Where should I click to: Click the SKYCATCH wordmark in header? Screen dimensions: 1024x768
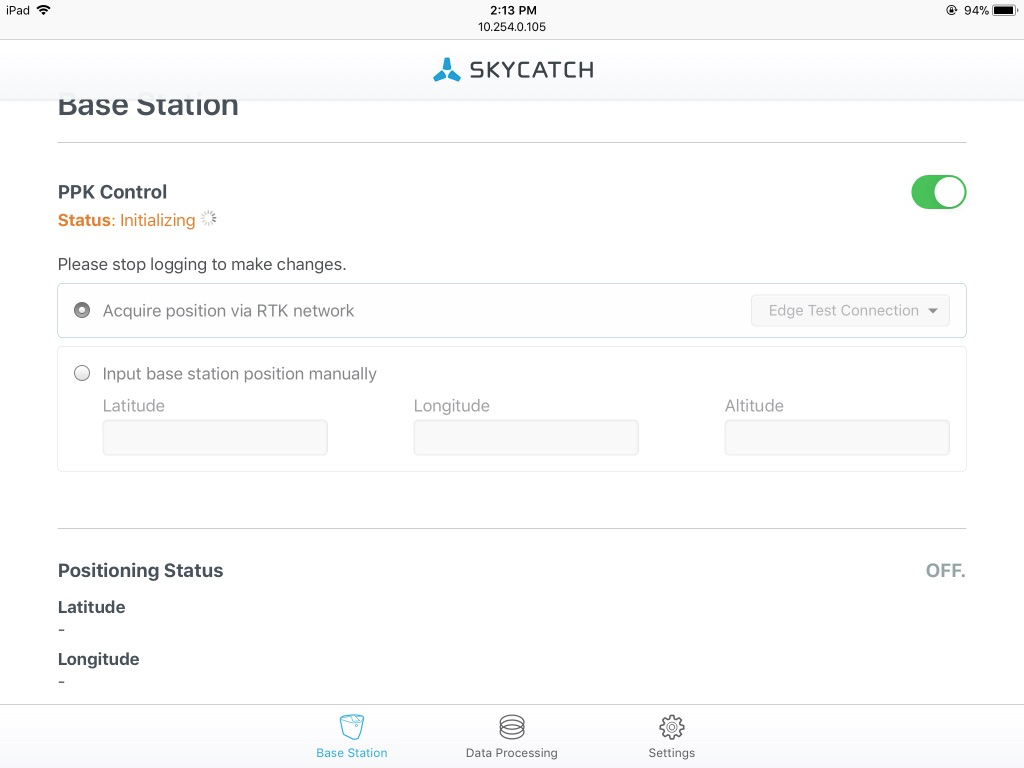point(532,70)
